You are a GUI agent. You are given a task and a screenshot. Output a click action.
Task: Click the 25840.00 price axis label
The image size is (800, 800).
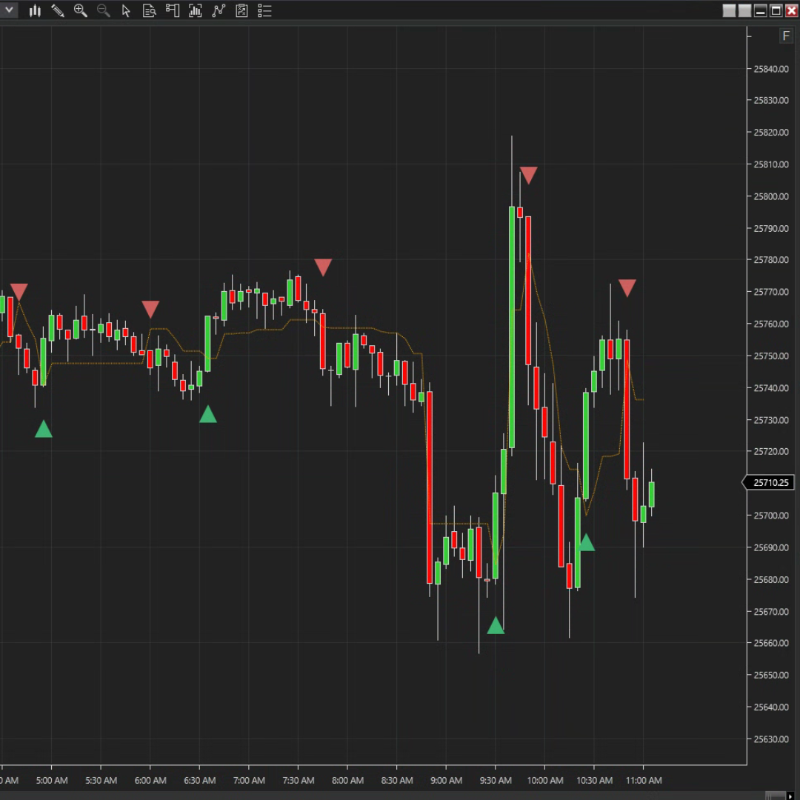[770, 69]
